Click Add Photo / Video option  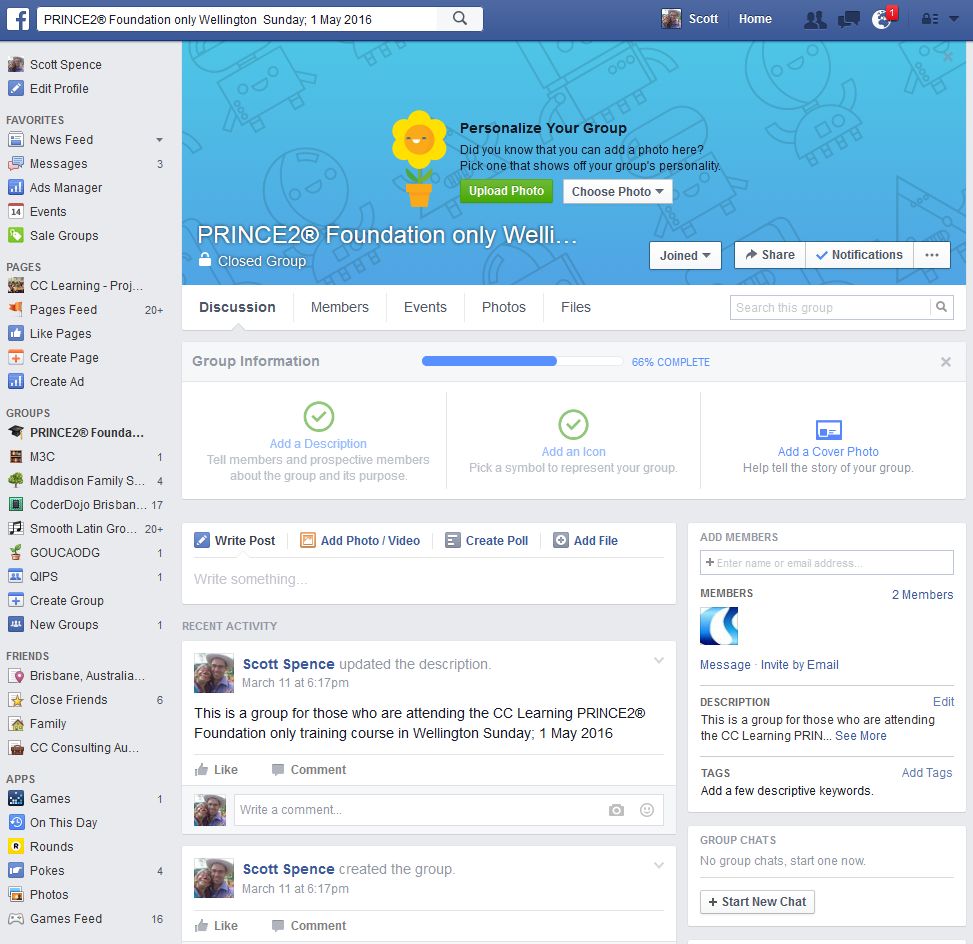tap(361, 541)
